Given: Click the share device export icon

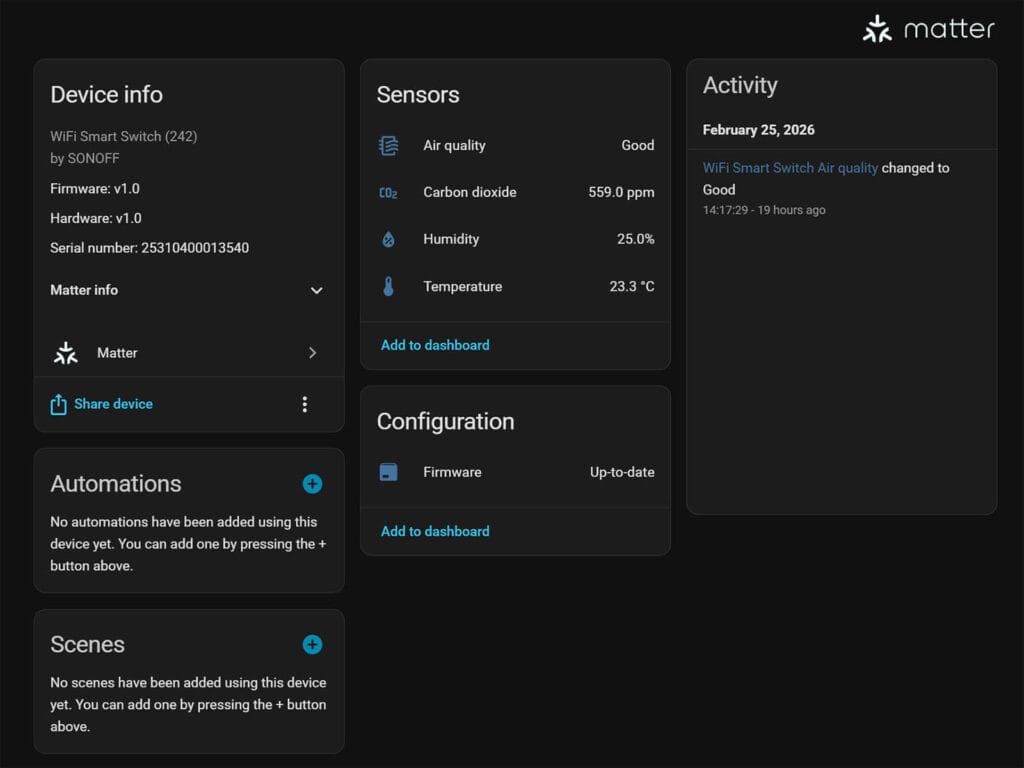Looking at the screenshot, I should point(59,404).
